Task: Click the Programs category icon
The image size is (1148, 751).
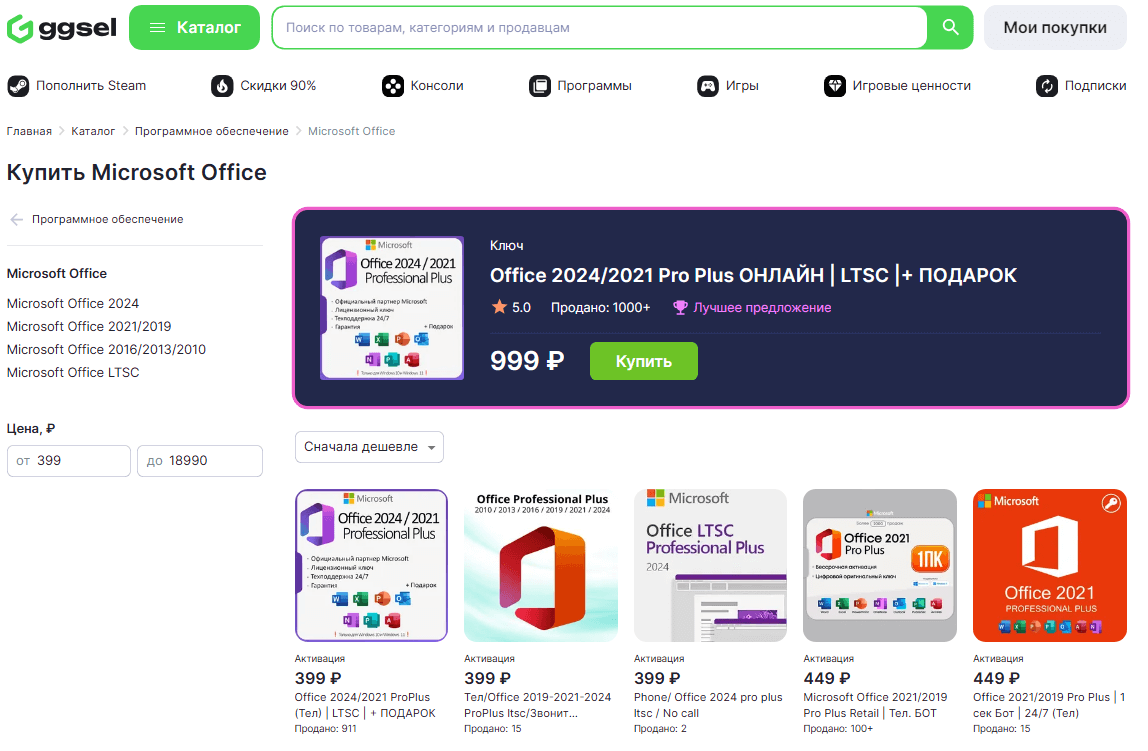Action: pos(540,86)
